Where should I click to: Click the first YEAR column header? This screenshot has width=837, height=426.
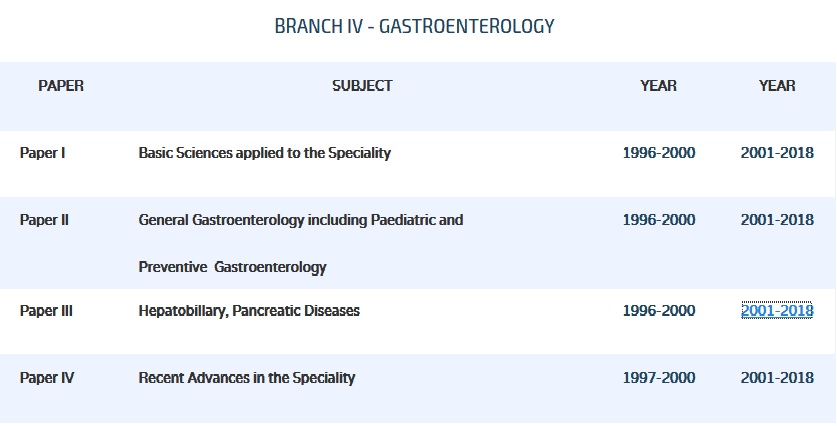pyautogui.click(x=658, y=86)
